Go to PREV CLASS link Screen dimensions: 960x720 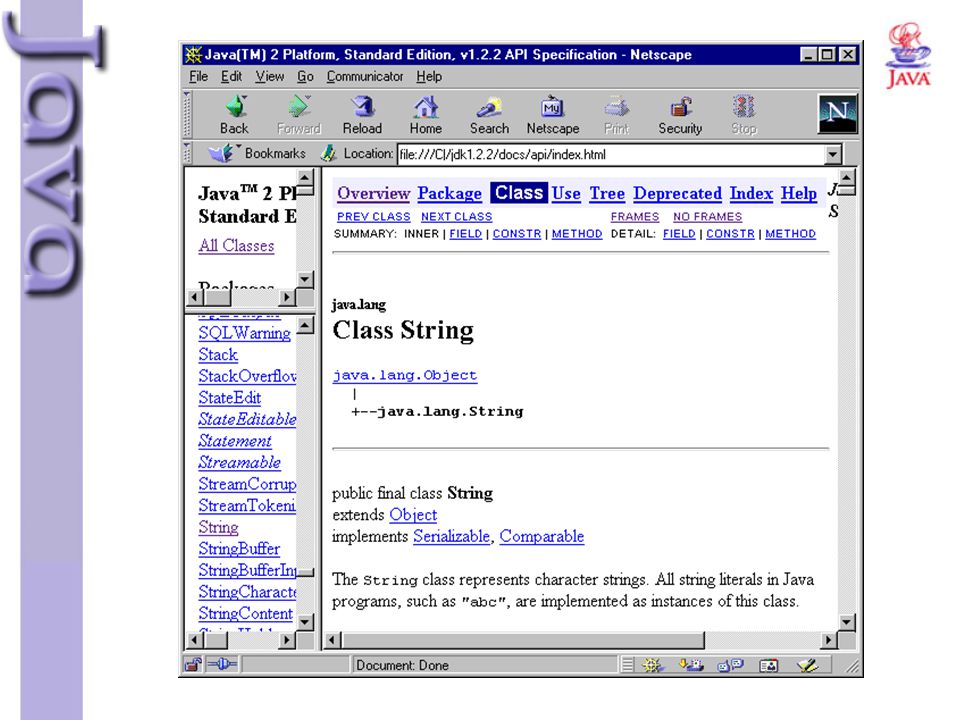[x=373, y=217]
